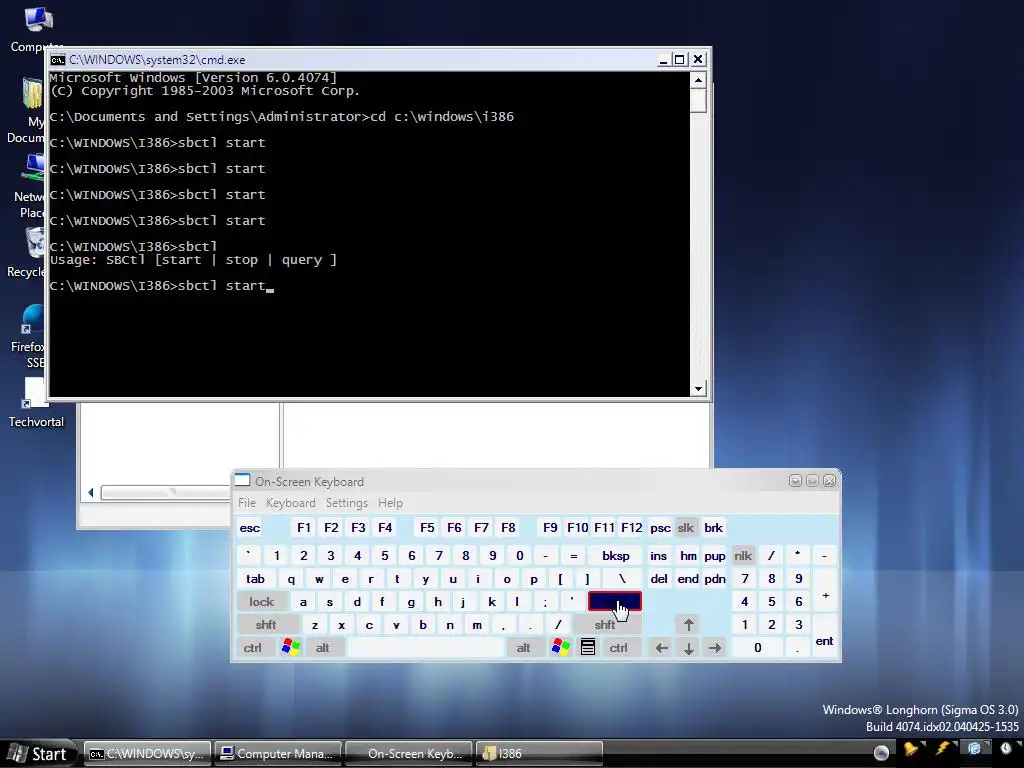The image size is (1024, 768).
Task: Click the F12 key on On-Screen Keyboard
Action: (x=632, y=528)
